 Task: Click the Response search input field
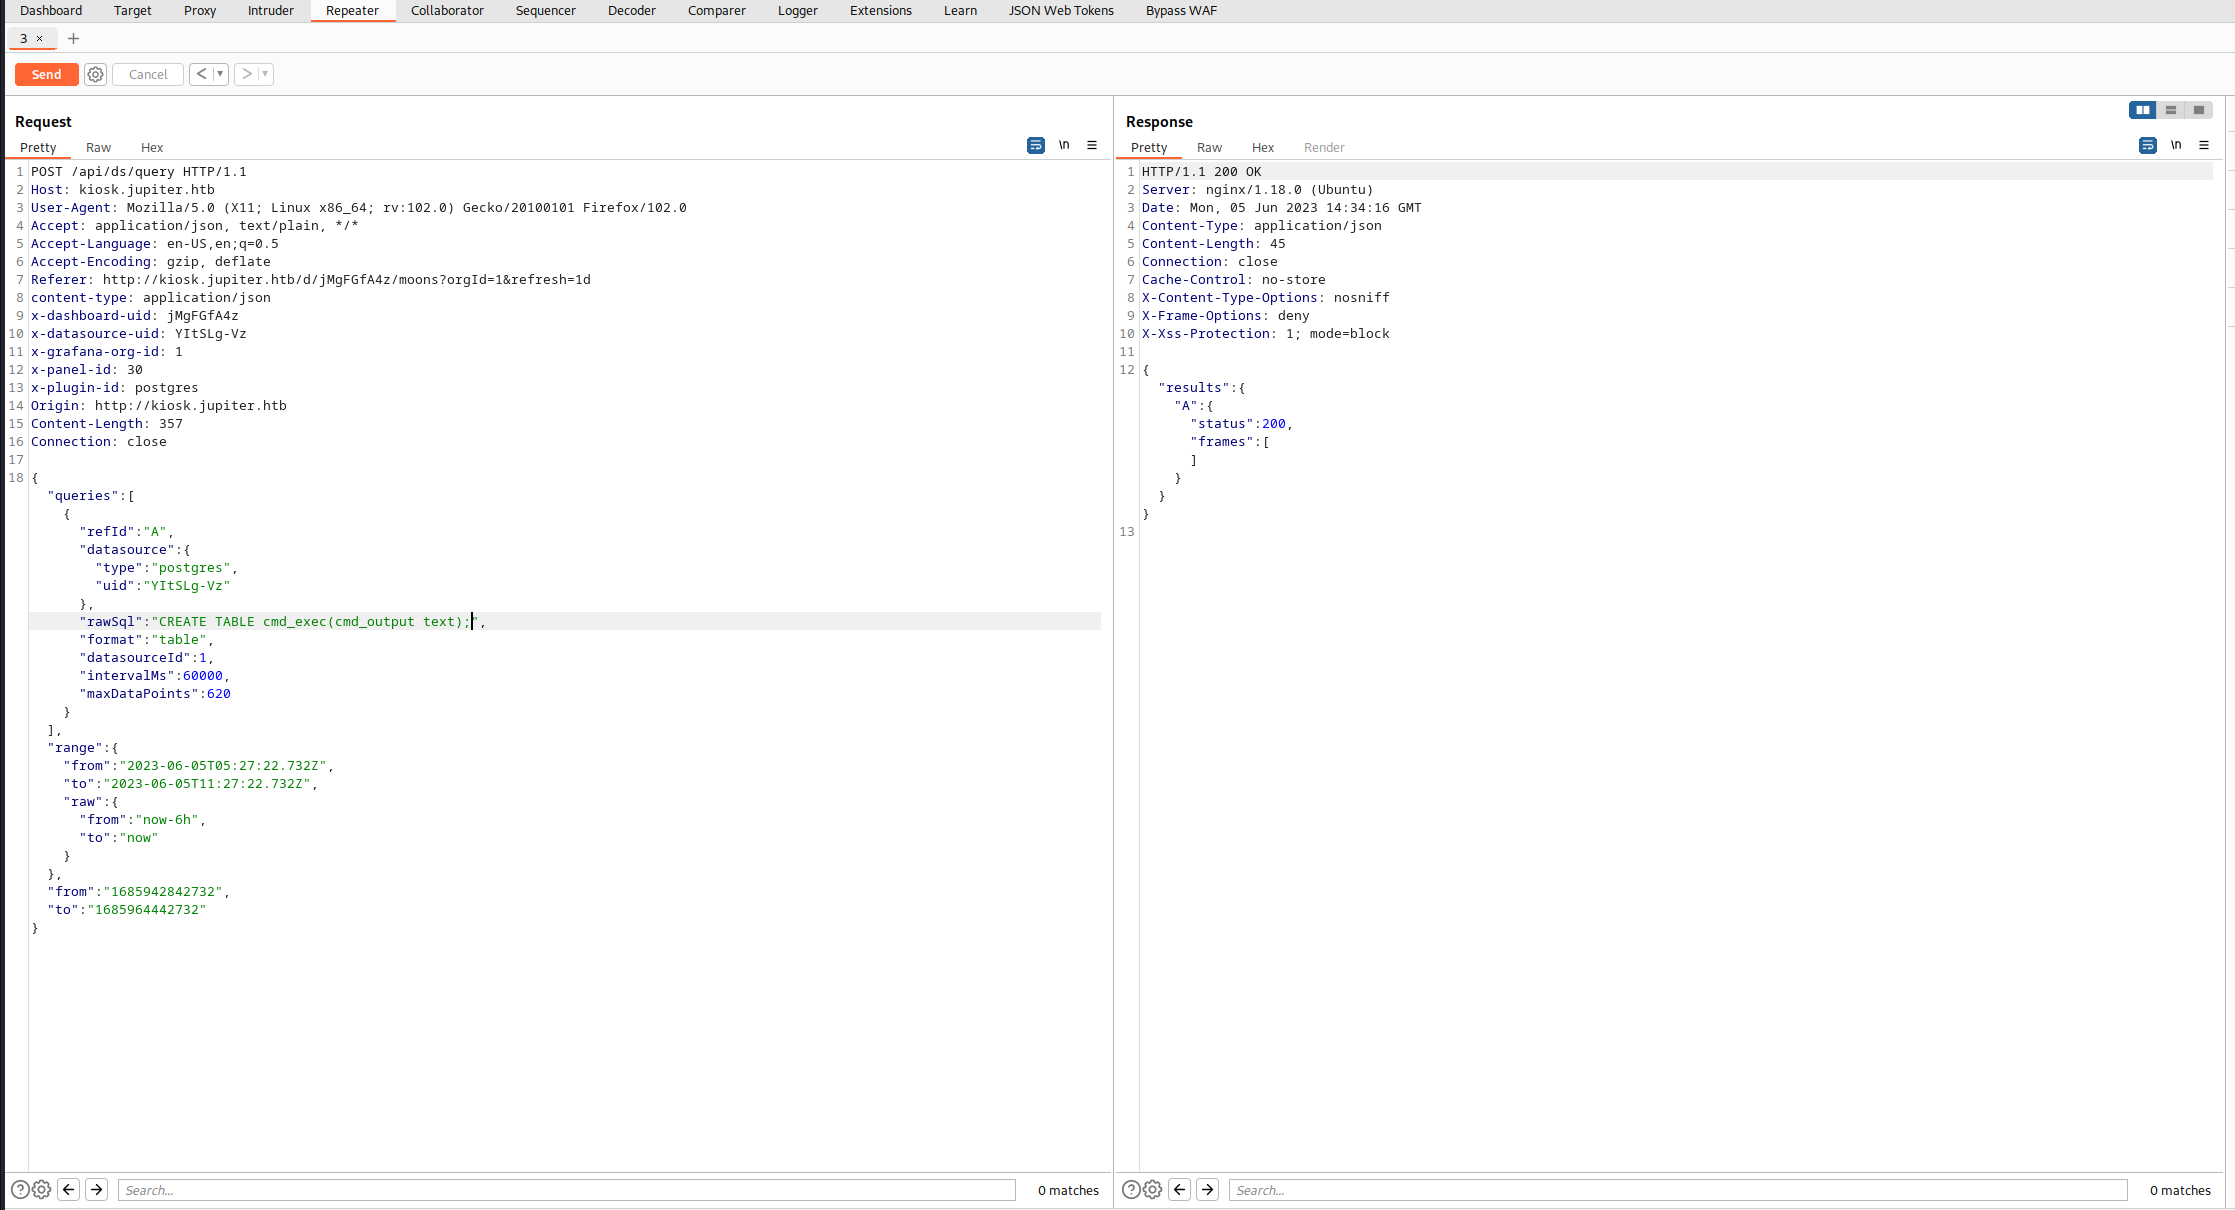[1677, 1190]
